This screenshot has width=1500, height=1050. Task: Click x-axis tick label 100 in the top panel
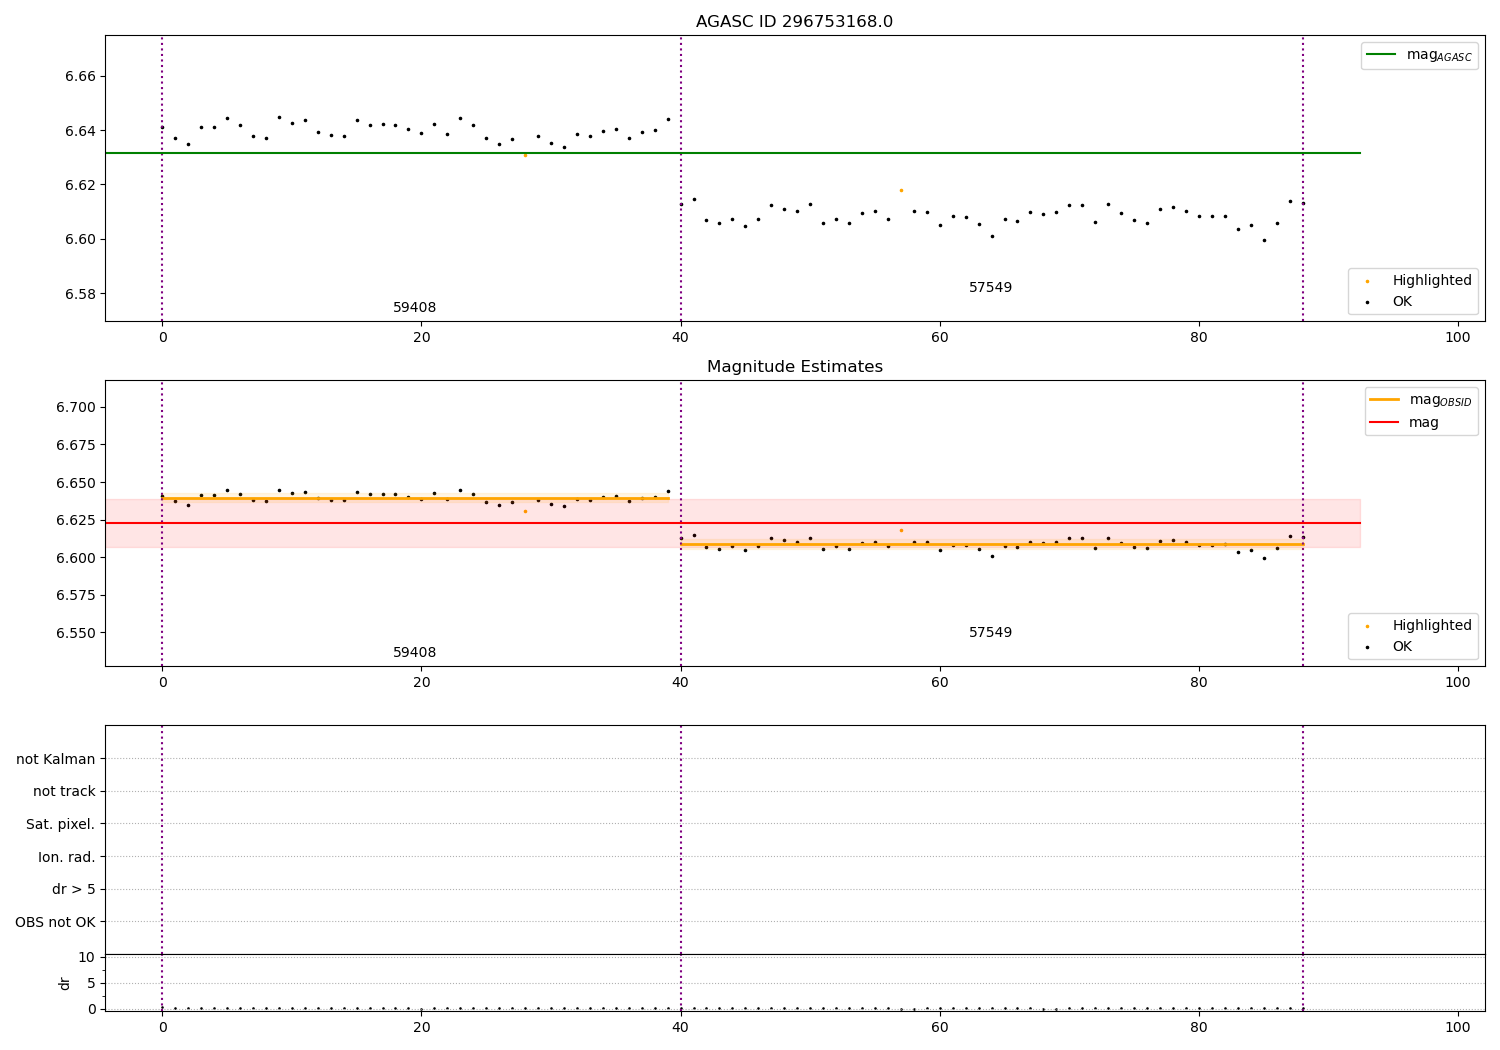coord(1458,338)
